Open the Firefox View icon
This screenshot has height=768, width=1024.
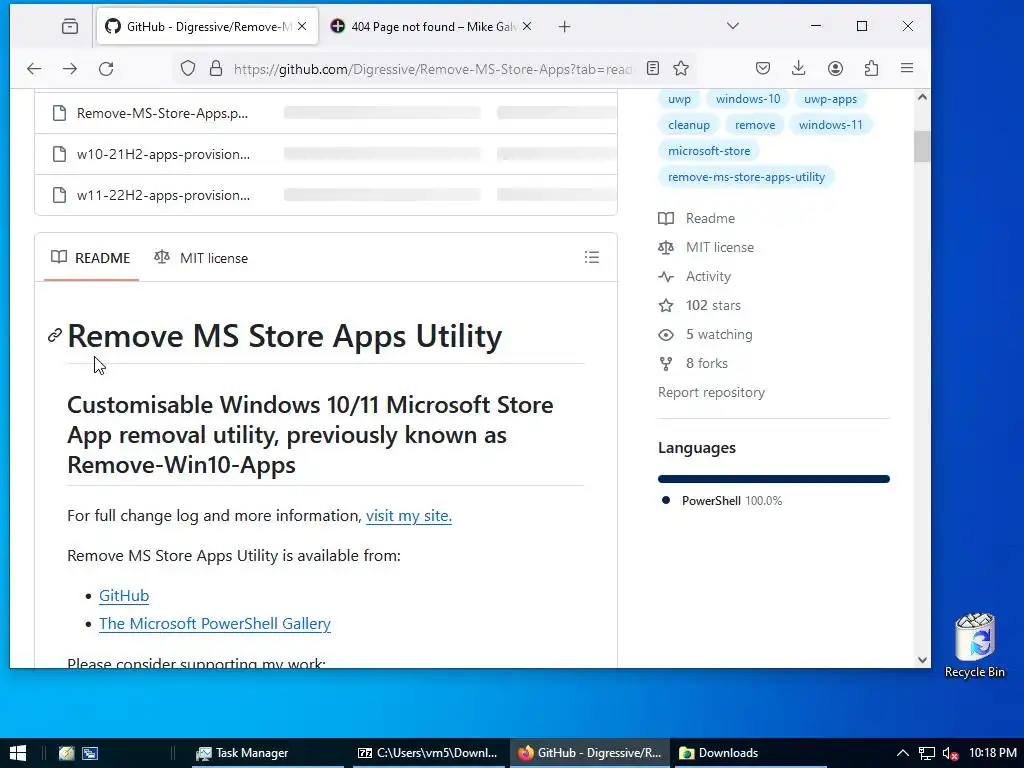[70, 26]
